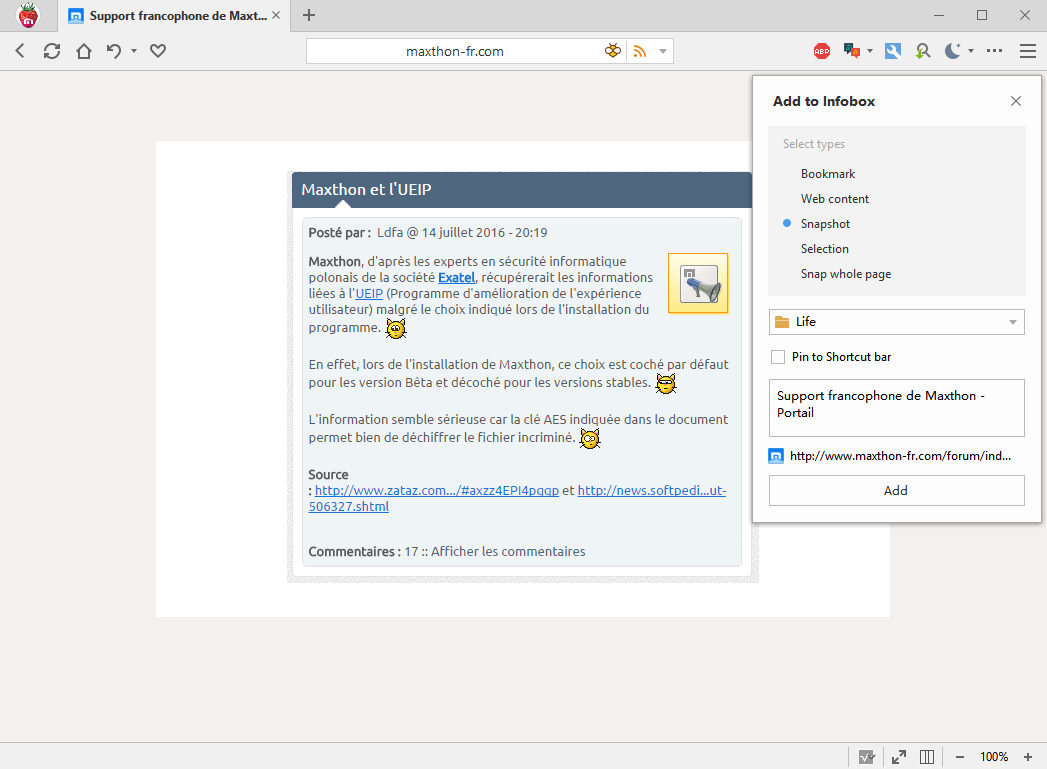Open the more extensions ellipsis
The height and width of the screenshot is (769, 1047).
pyautogui.click(x=995, y=51)
